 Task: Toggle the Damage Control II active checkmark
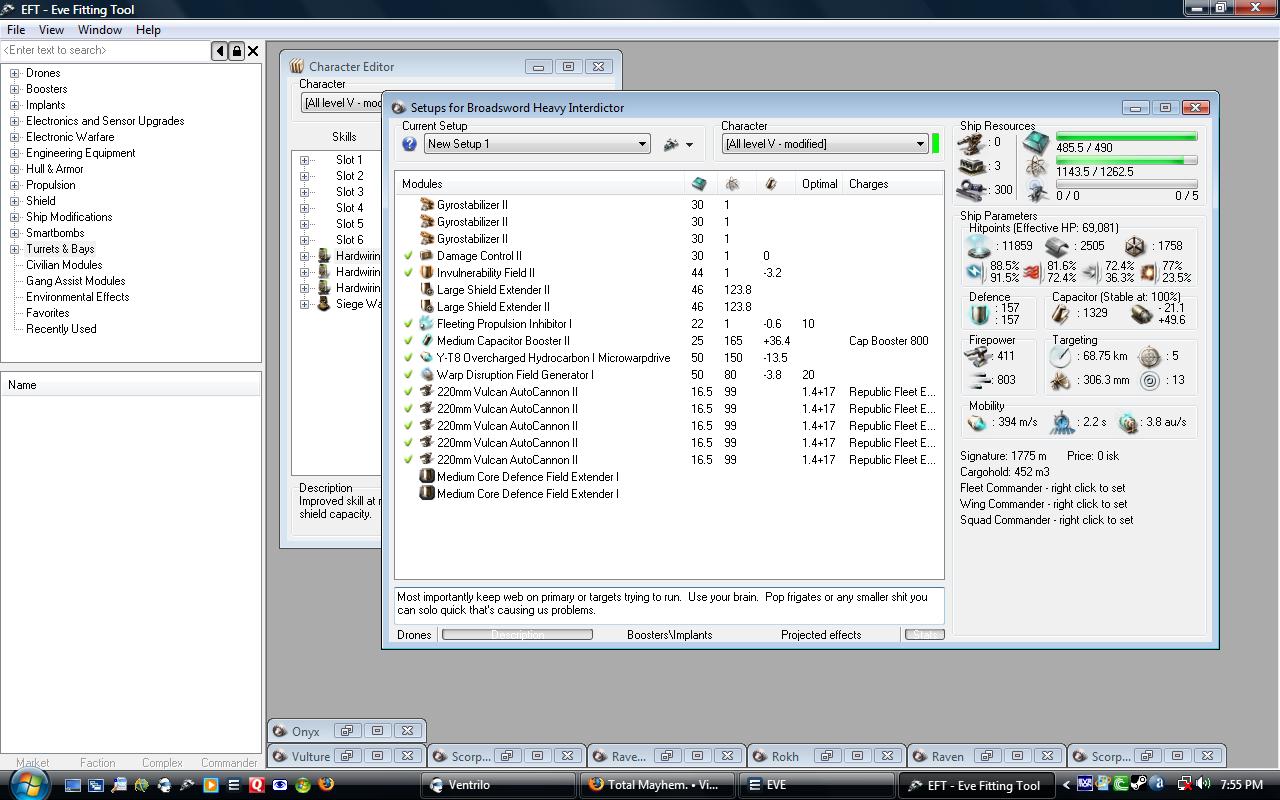tap(408, 256)
